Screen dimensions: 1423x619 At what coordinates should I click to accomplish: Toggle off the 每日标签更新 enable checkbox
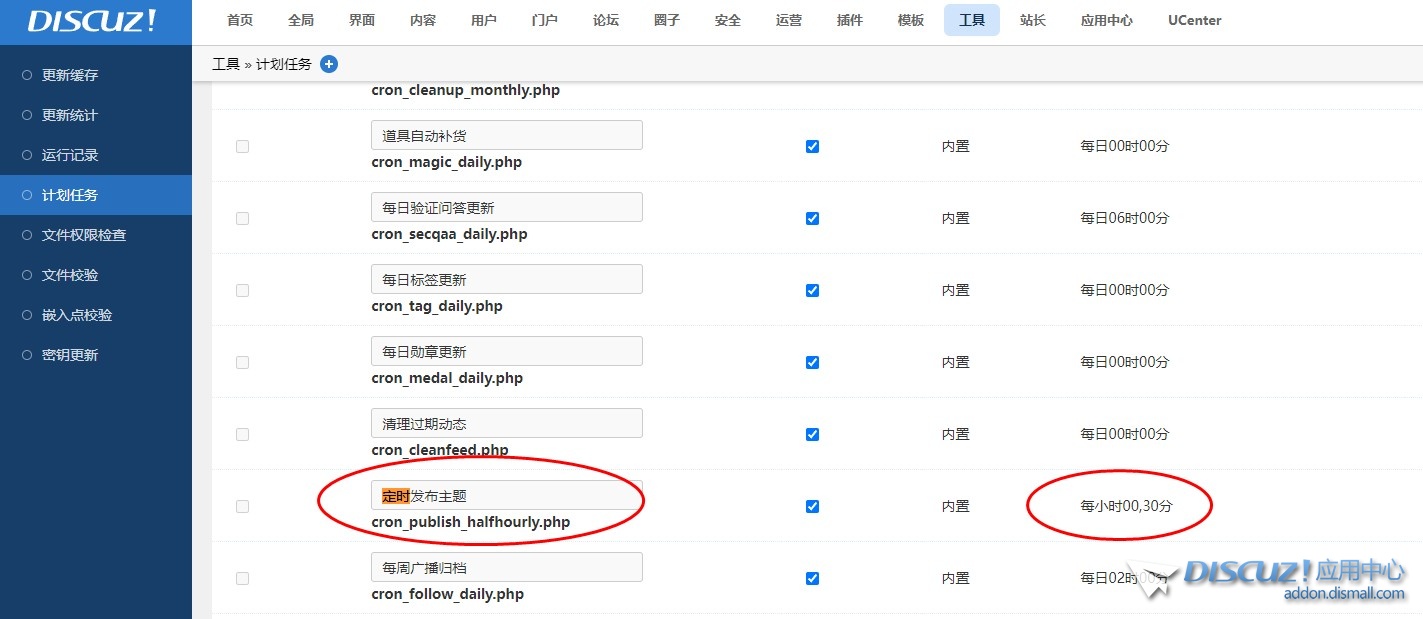[x=811, y=290]
